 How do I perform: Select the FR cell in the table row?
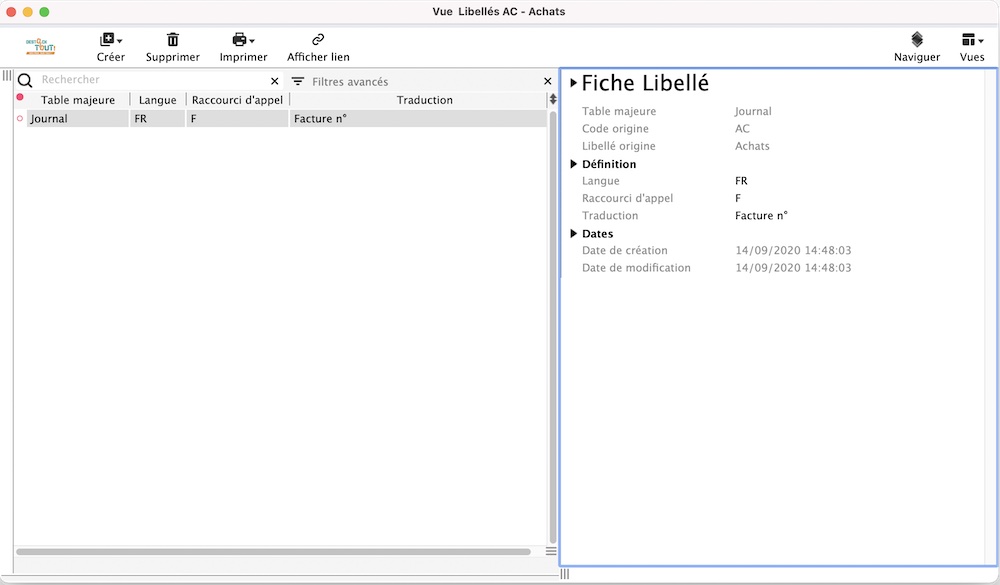(158, 119)
